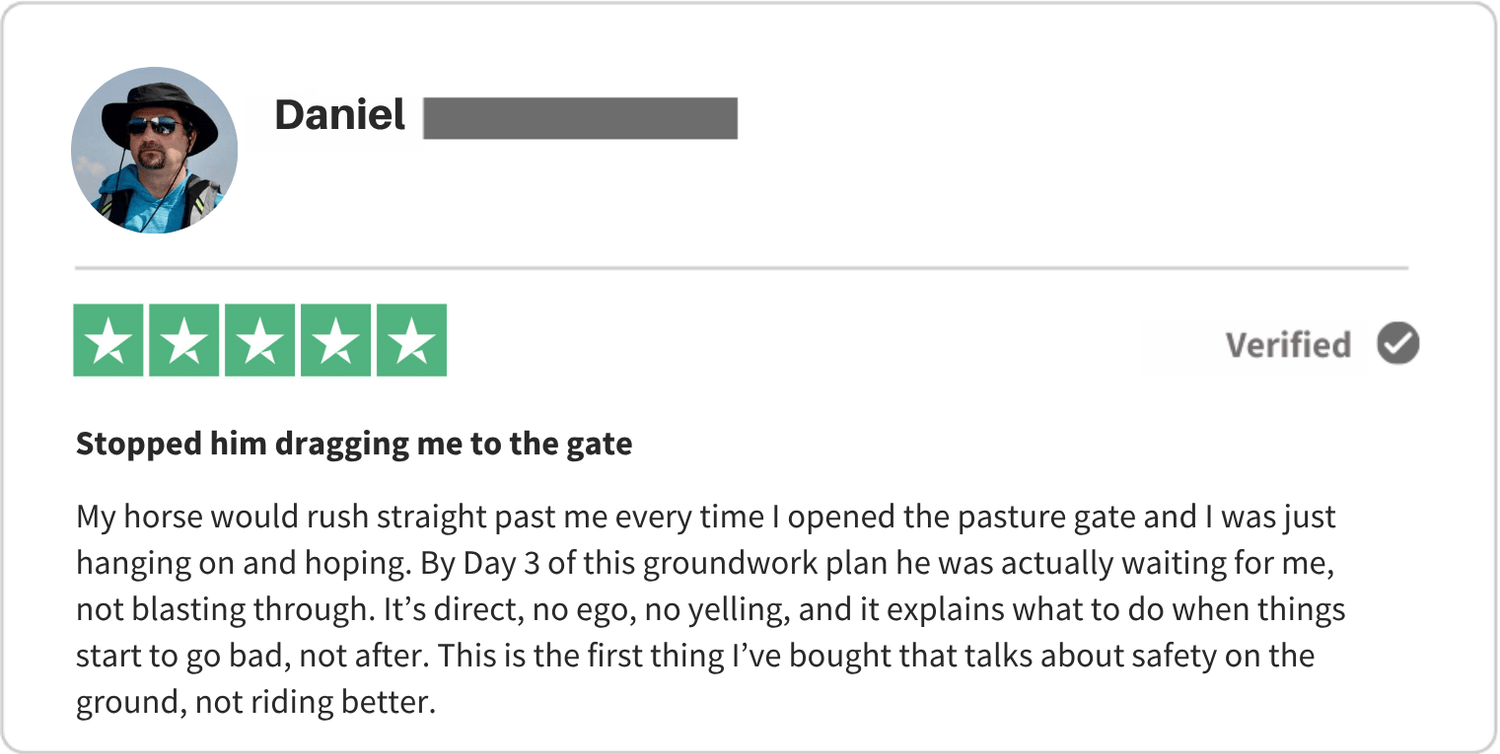Click the fourth green rating star
This screenshot has height=754, width=1500.
[x=336, y=341]
